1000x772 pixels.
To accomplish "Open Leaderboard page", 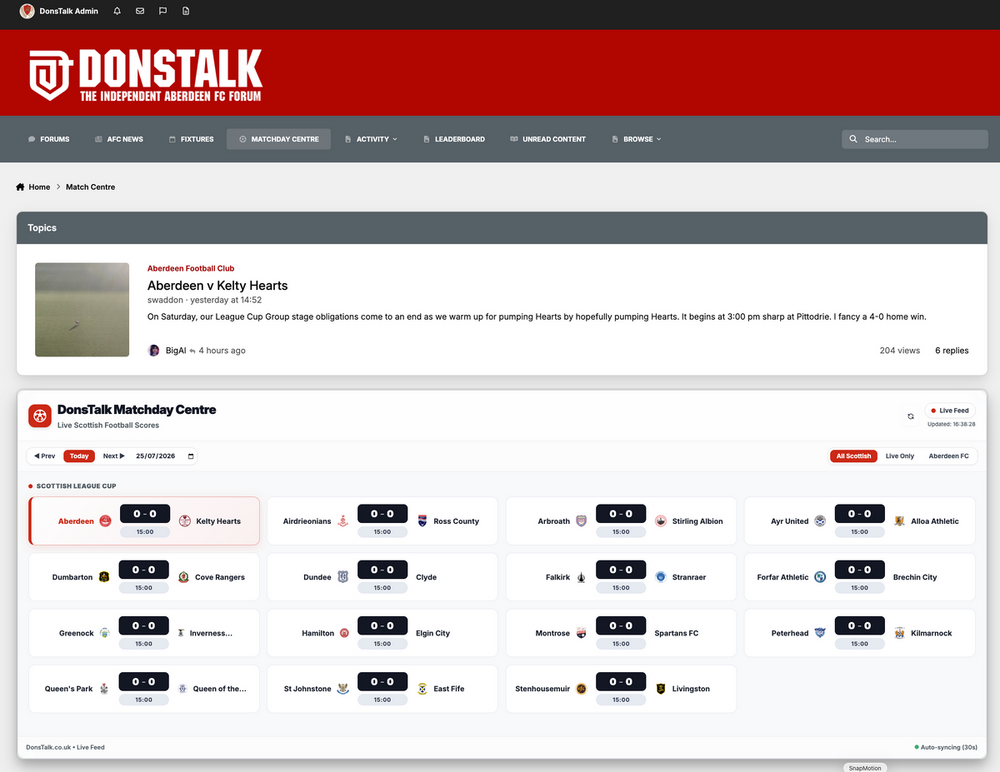I will pyautogui.click(x=454, y=139).
